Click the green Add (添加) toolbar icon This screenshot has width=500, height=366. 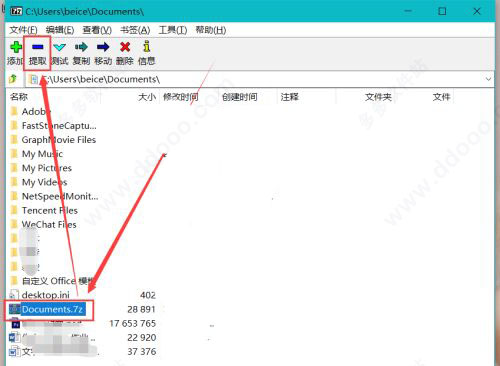coord(16,47)
